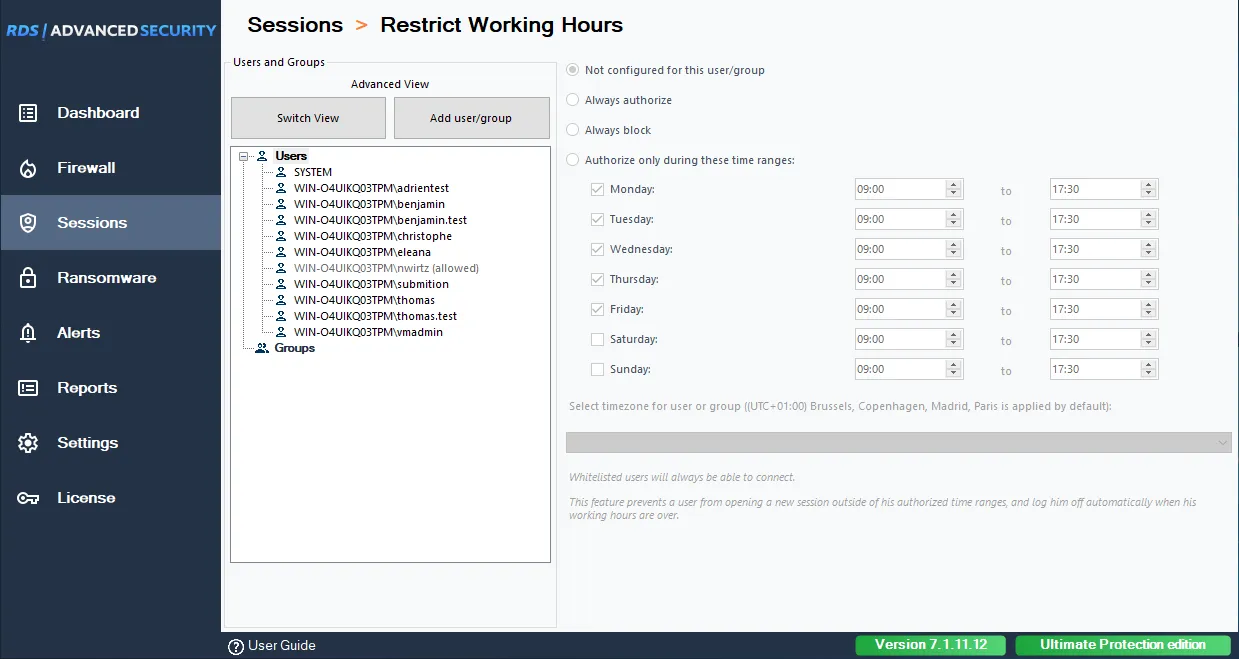Click the RDS Advanced Security logo
The height and width of the screenshot is (659, 1239).
(110, 29)
